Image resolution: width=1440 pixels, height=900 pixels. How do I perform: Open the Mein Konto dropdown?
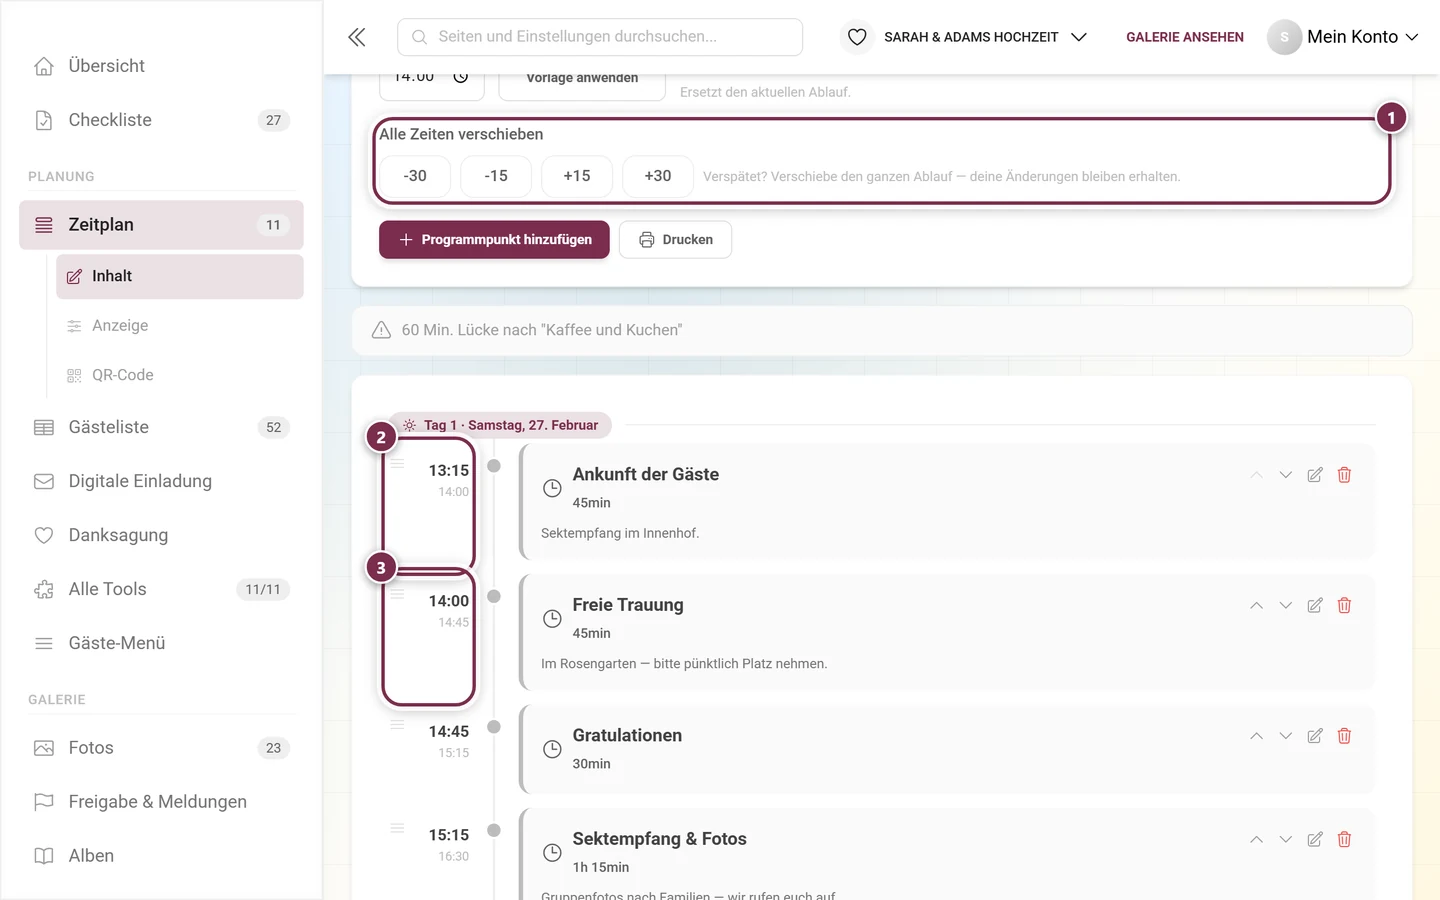click(x=1343, y=37)
